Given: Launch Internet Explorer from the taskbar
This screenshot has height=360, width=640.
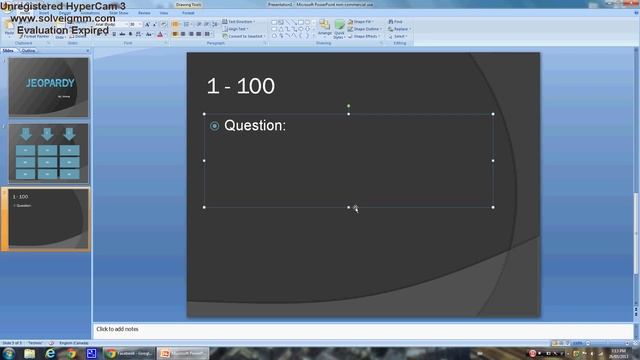Looking at the screenshot, I should tap(50, 353).
